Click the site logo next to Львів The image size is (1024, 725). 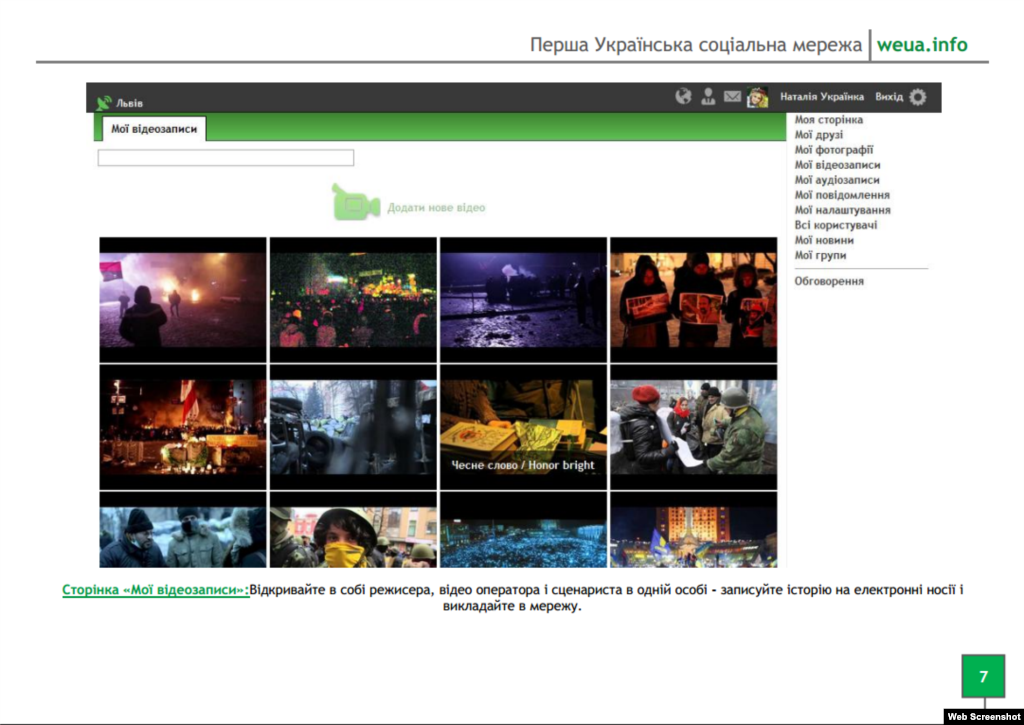click(103, 102)
